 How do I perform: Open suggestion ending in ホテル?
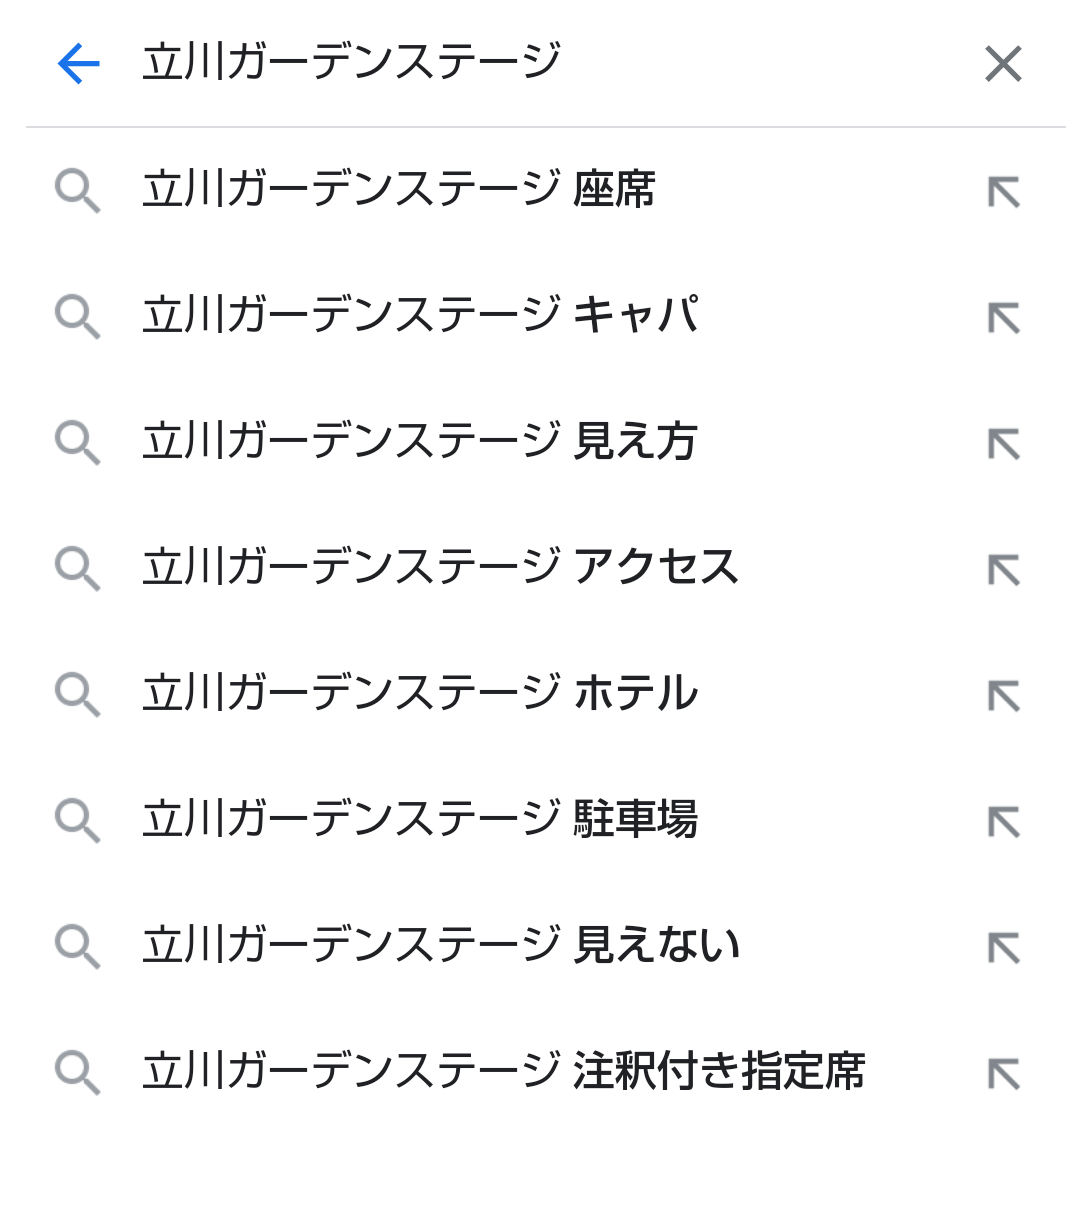pos(540,694)
